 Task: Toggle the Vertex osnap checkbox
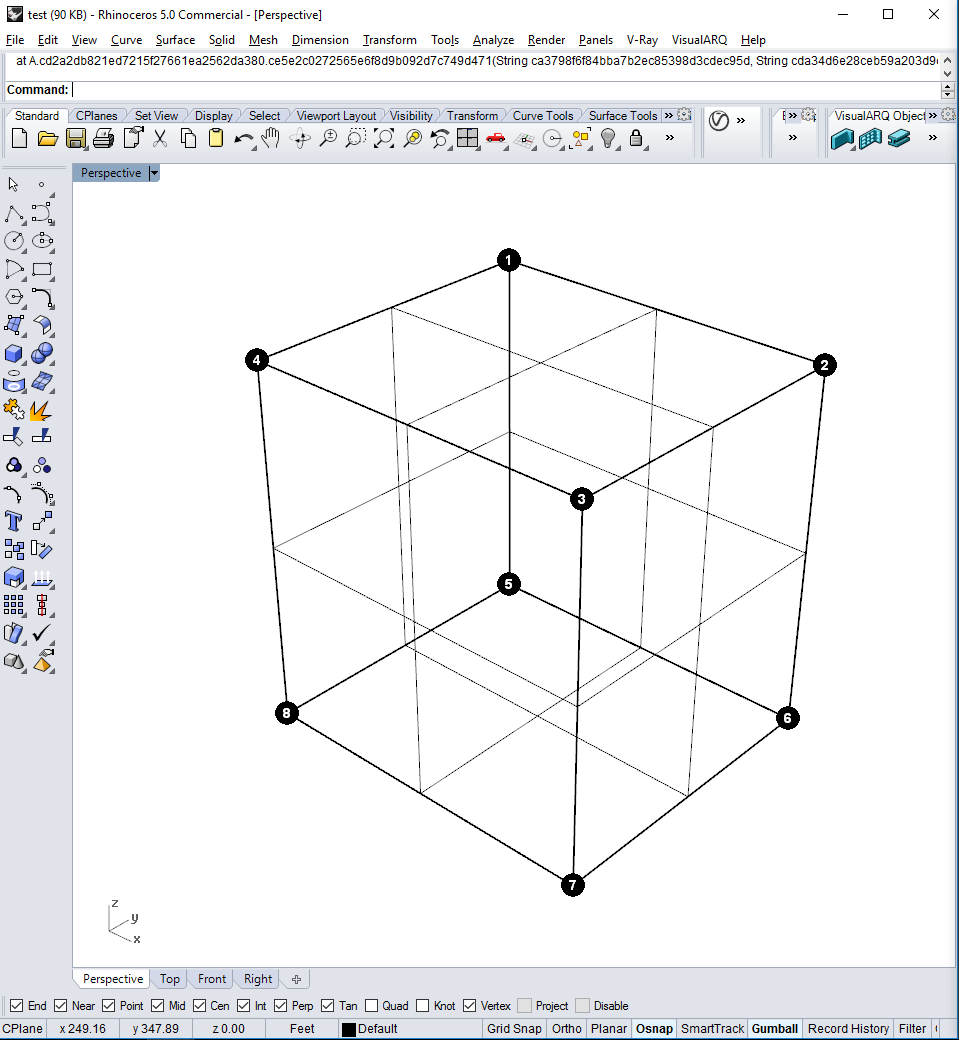click(x=470, y=1006)
